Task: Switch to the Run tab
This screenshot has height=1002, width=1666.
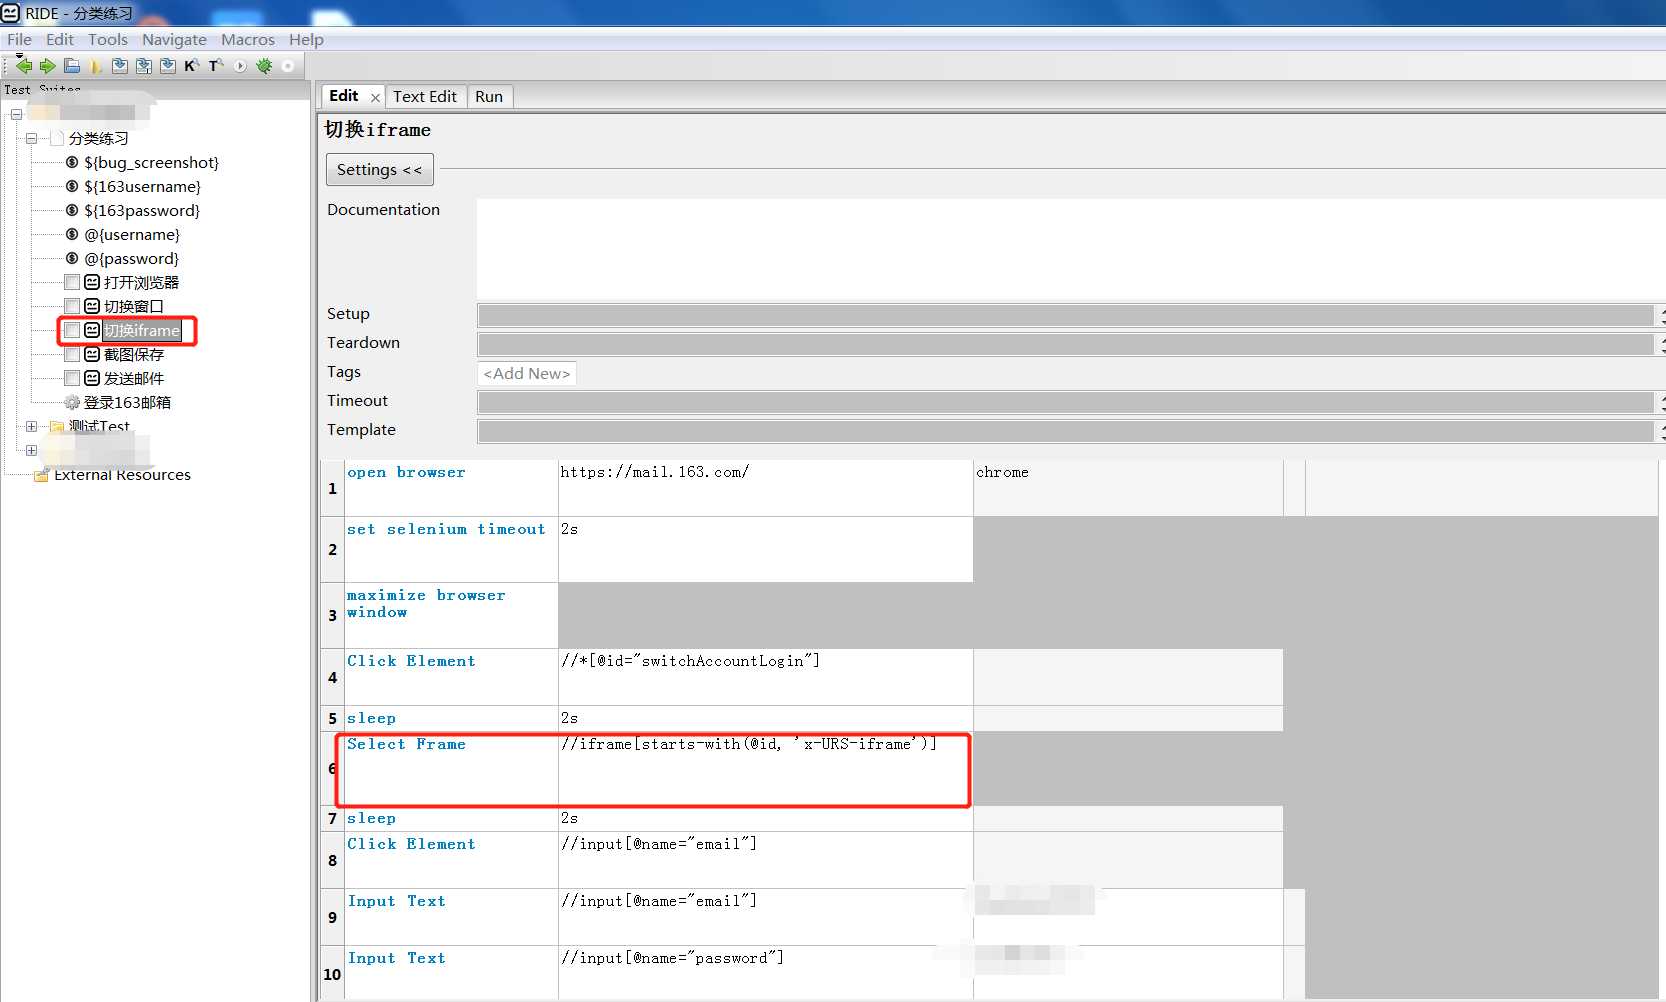Action: pos(489,96)
